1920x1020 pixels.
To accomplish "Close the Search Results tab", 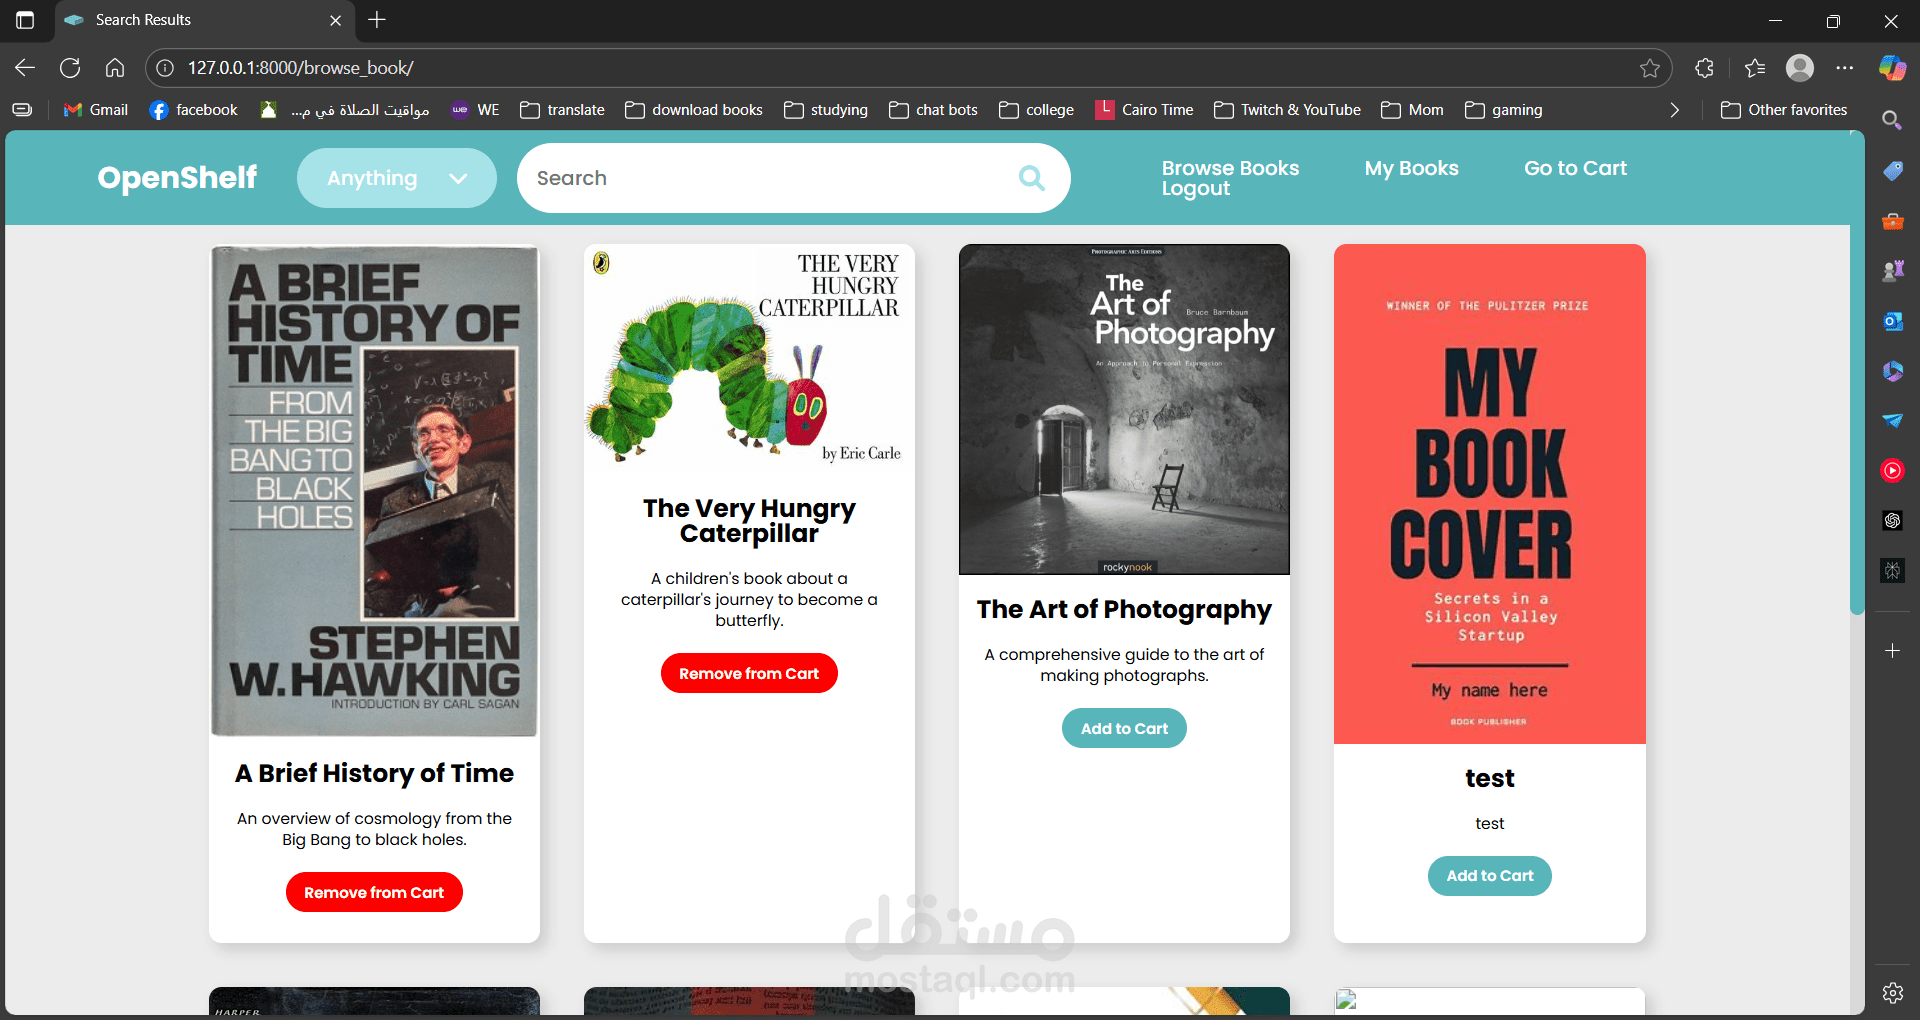I will 335,20.
